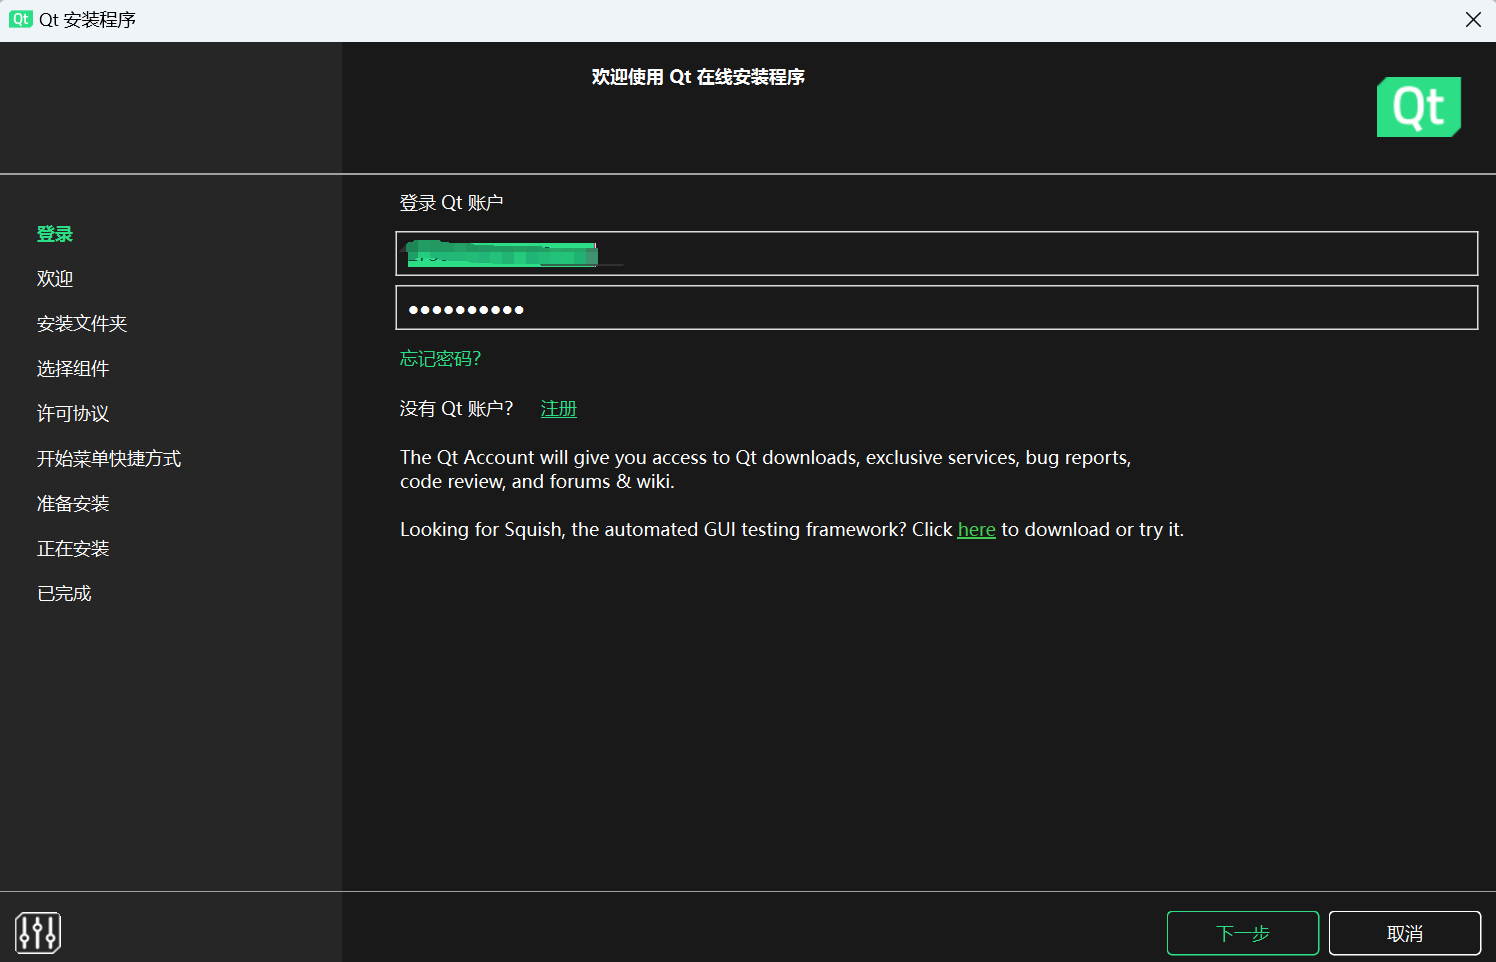Click the 'The Qt Account will give you access' paragraph

click(765, 469)
